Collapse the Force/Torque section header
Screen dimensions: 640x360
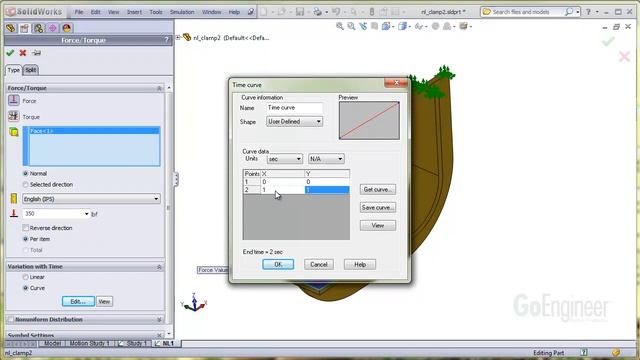tap(159, 88)
